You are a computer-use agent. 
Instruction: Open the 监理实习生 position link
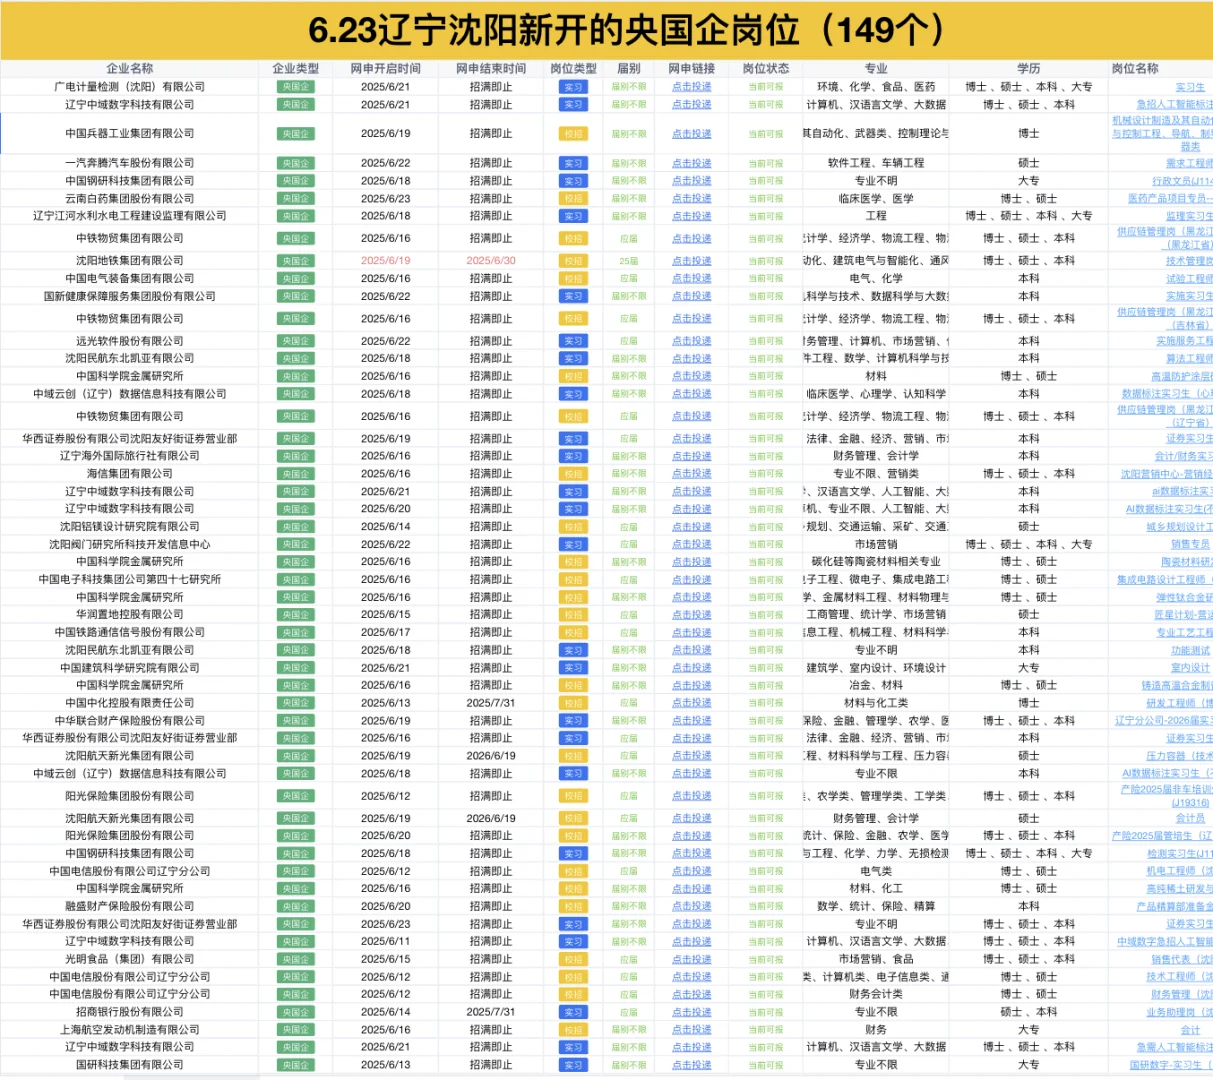pyautogui.click(x=1188, y=216)
